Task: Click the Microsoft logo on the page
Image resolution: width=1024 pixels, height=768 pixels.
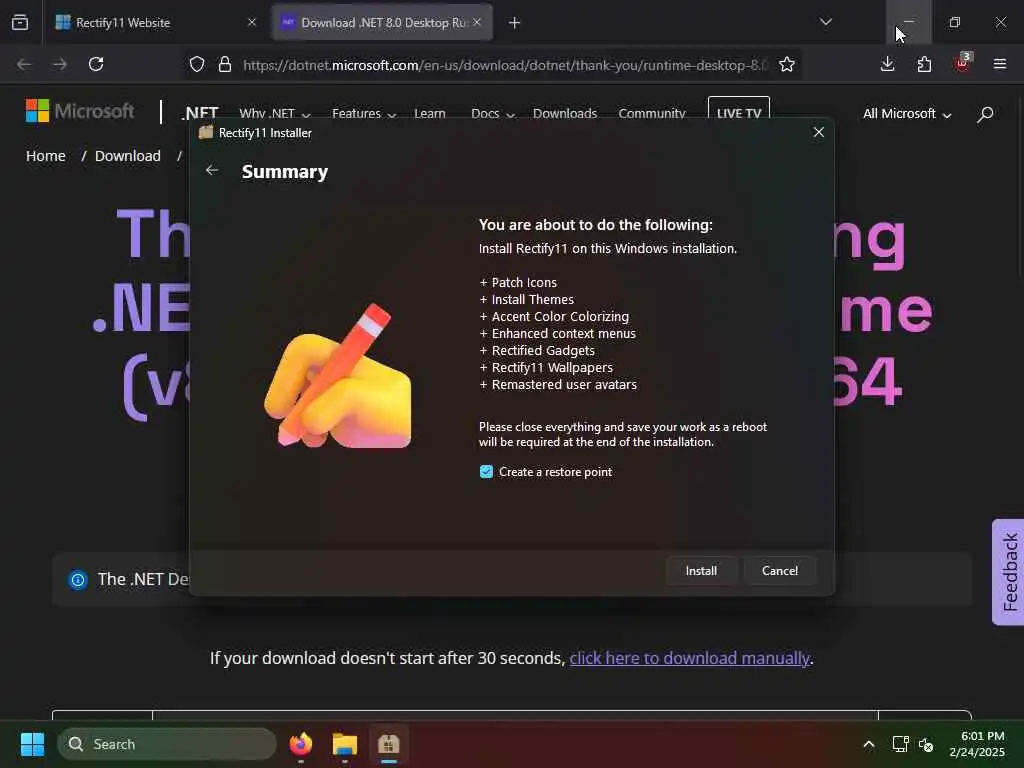Action: (80, 111)
